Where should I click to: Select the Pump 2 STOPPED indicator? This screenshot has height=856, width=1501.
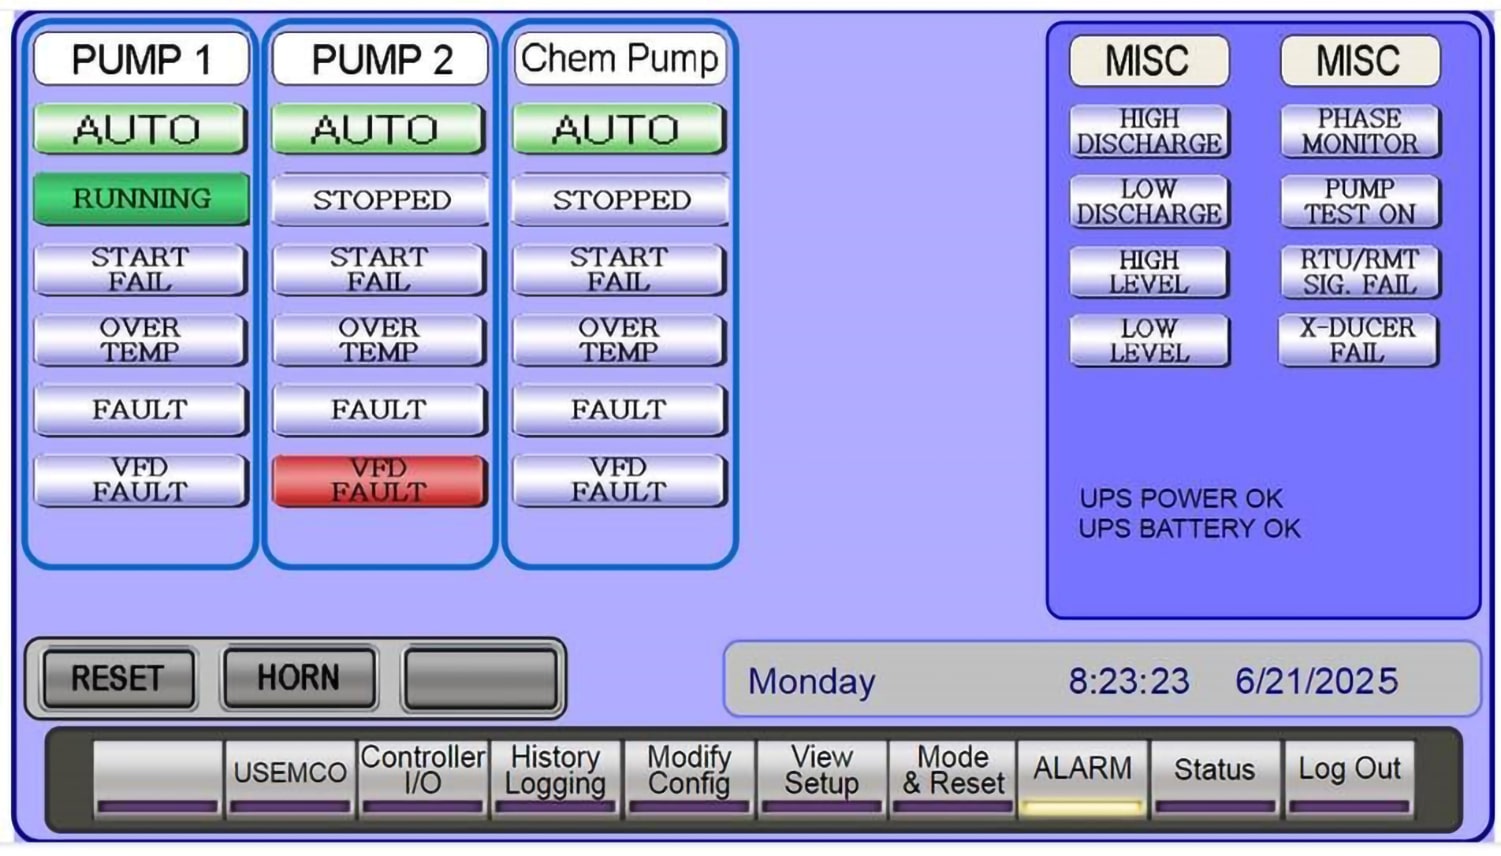[381, 199]
